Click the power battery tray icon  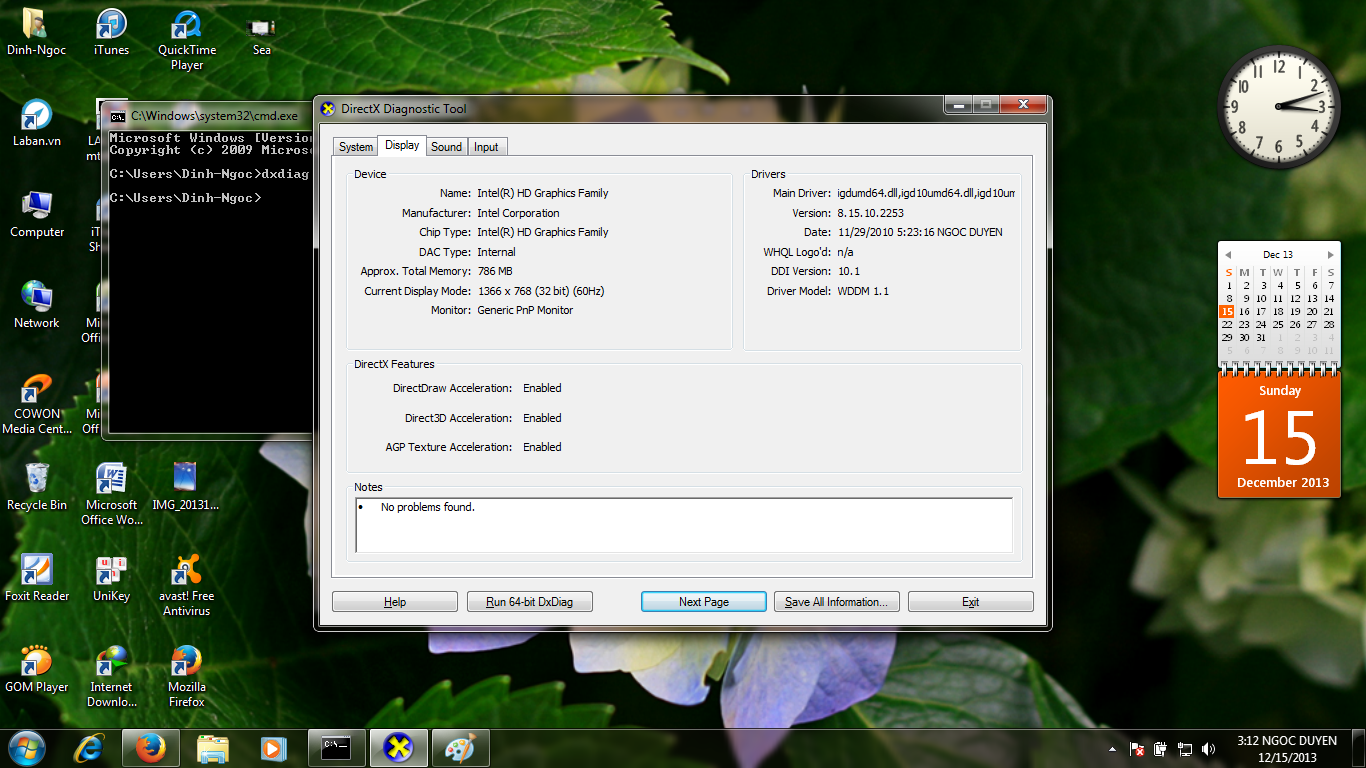coord(1161,749)
